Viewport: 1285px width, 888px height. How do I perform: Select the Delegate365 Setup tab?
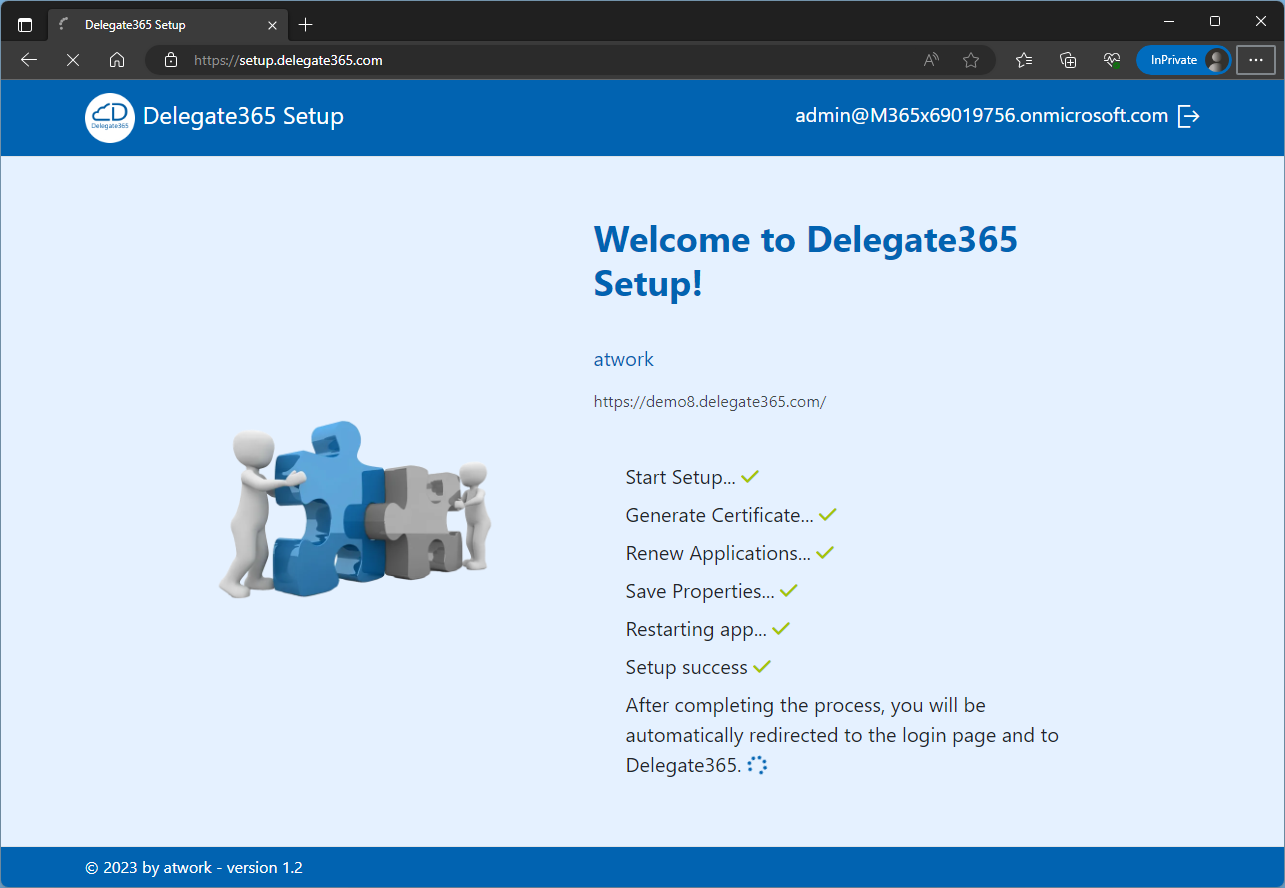150,24
